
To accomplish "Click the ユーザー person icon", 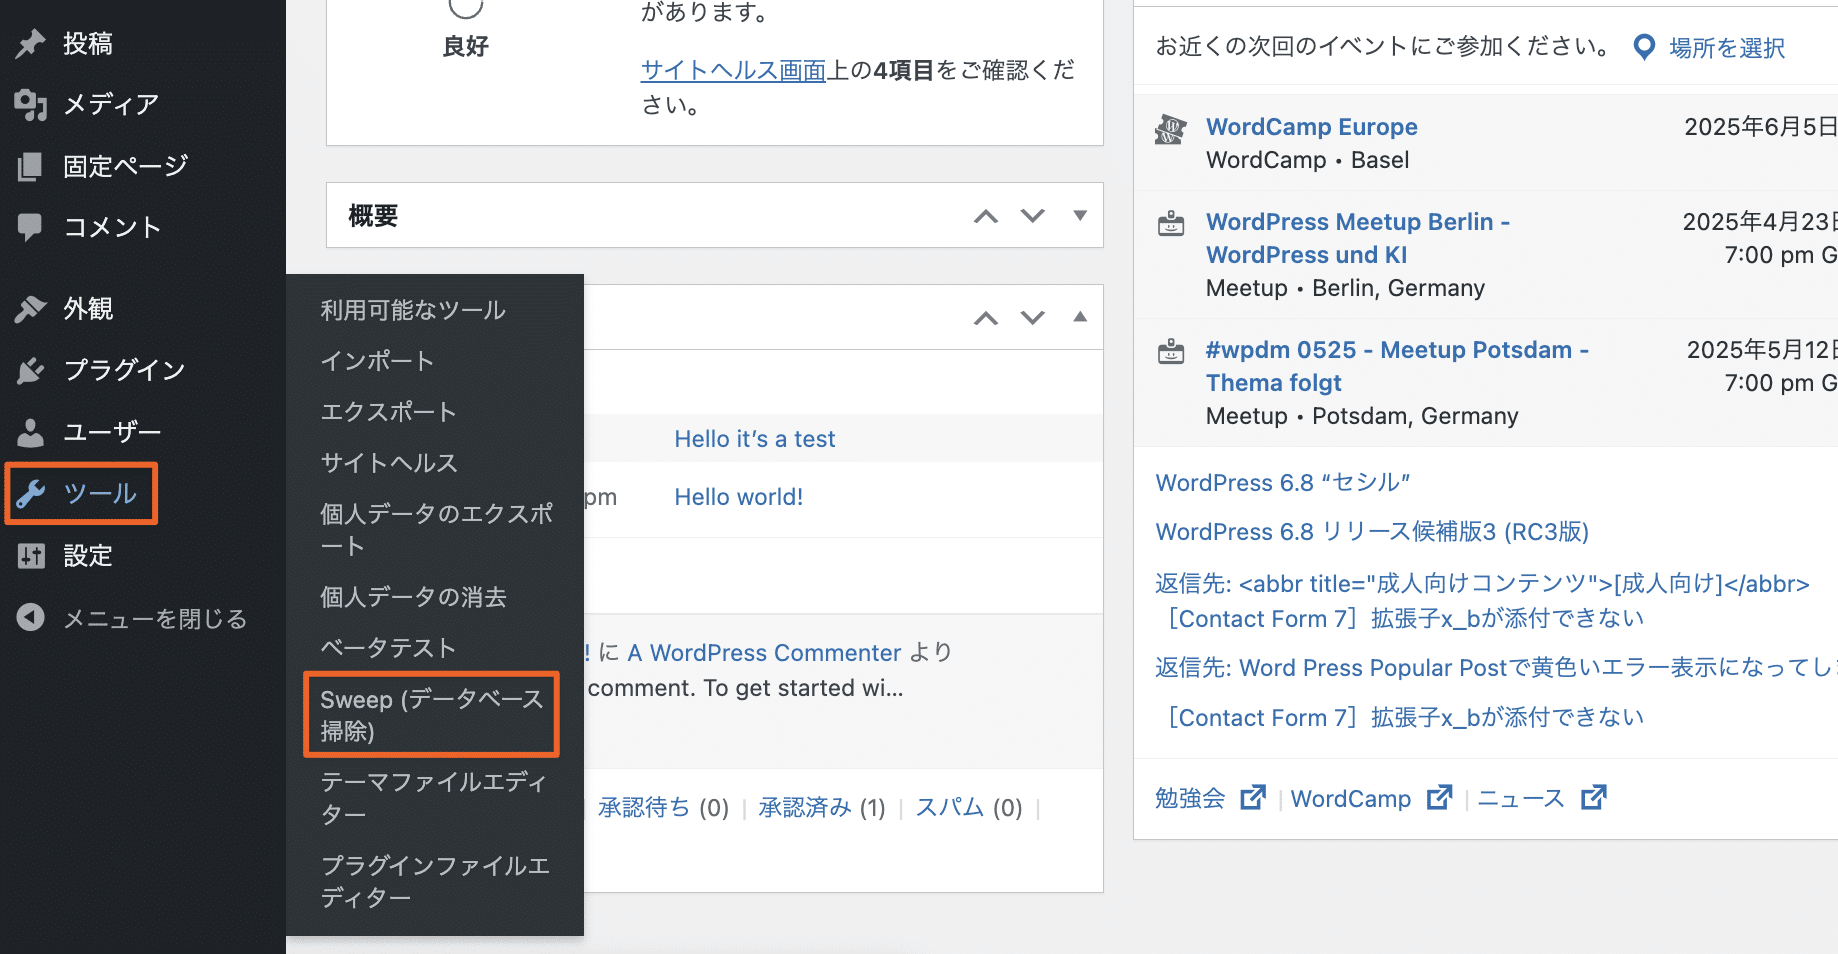I will (x=31, y=433).
